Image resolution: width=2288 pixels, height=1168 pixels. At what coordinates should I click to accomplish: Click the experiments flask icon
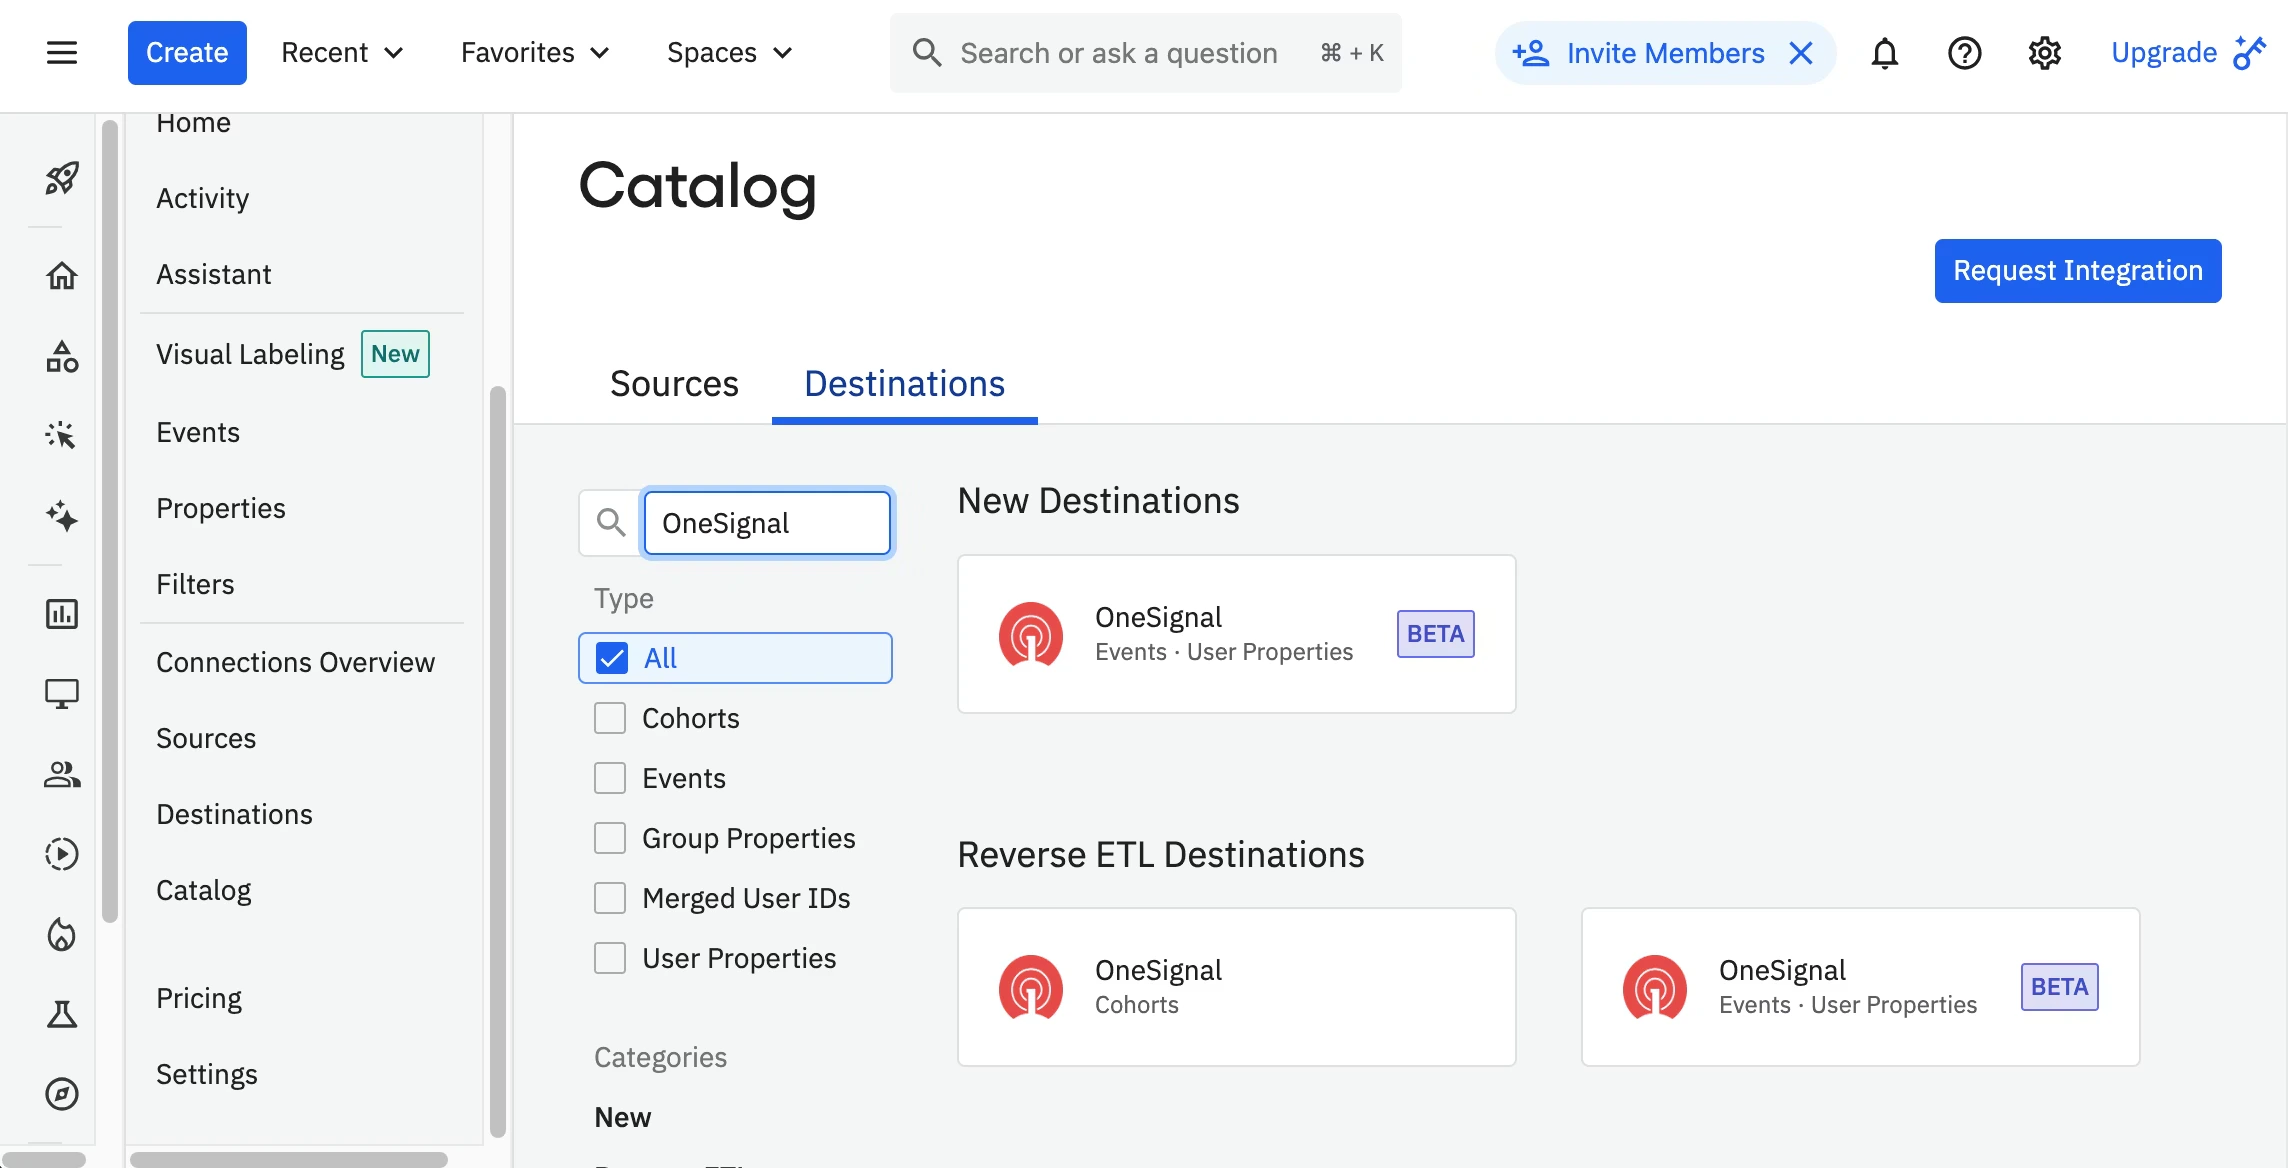pyautogui.click(x=61, y=1013)
